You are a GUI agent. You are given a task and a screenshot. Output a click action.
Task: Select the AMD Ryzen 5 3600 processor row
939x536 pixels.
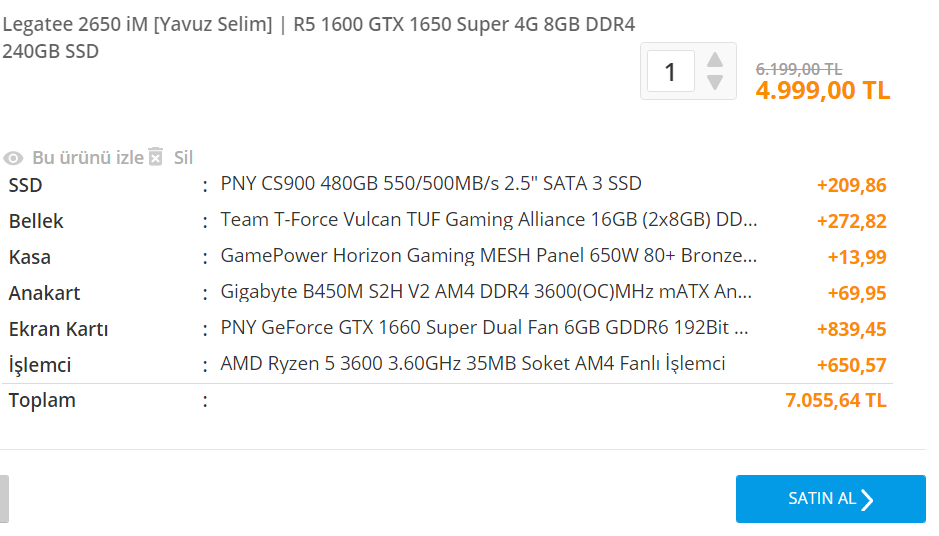click(x=472, y=364)
